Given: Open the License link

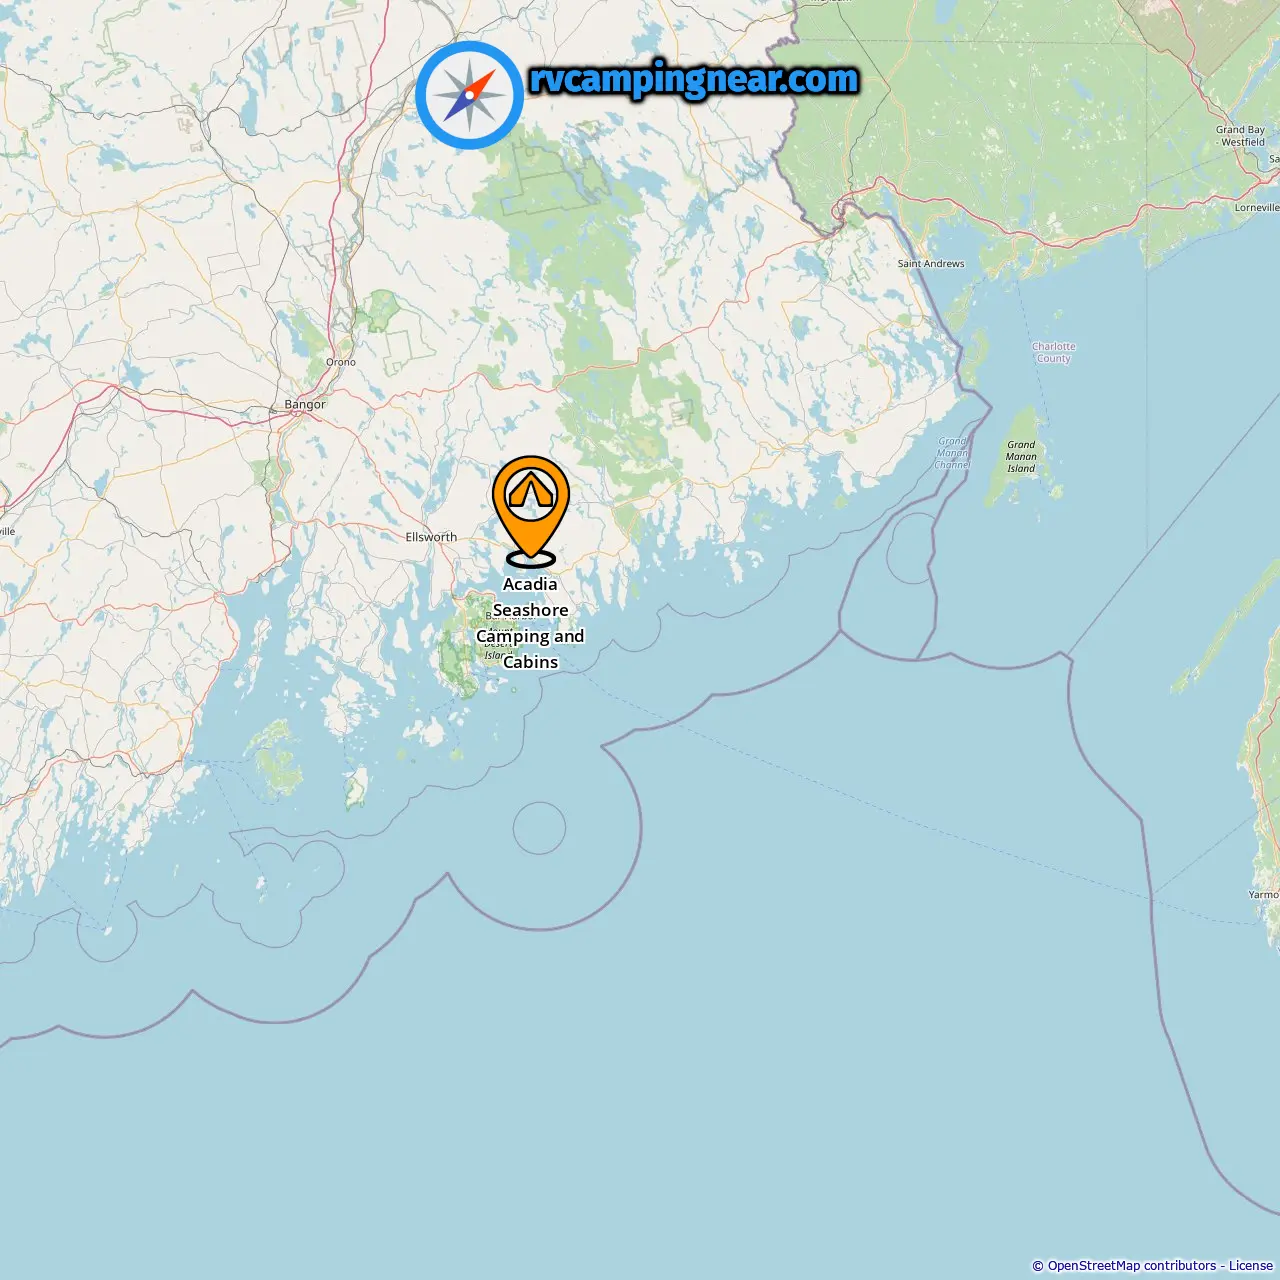Looking at the screenshot, I should point(1251,1265).
